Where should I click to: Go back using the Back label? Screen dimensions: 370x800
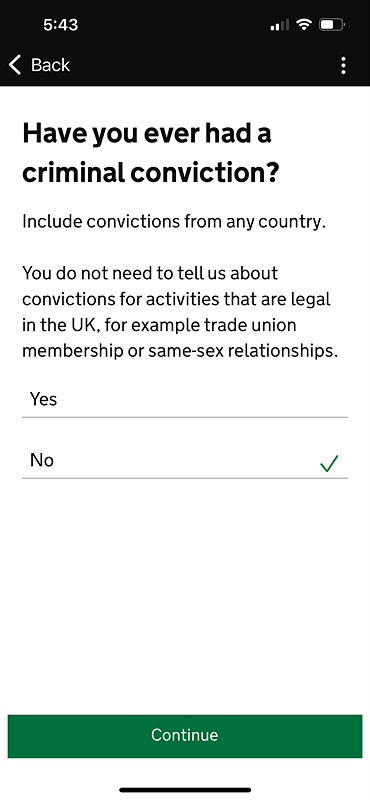coord(50,65)
